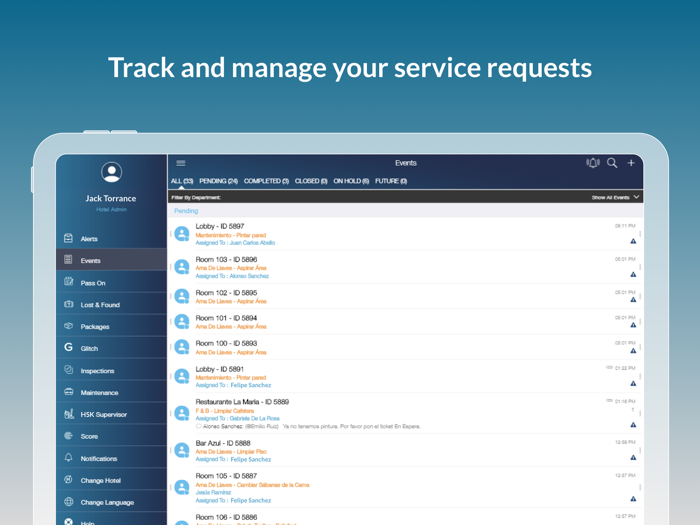Click the Jack Torrance profile avatar

(111, 172)
